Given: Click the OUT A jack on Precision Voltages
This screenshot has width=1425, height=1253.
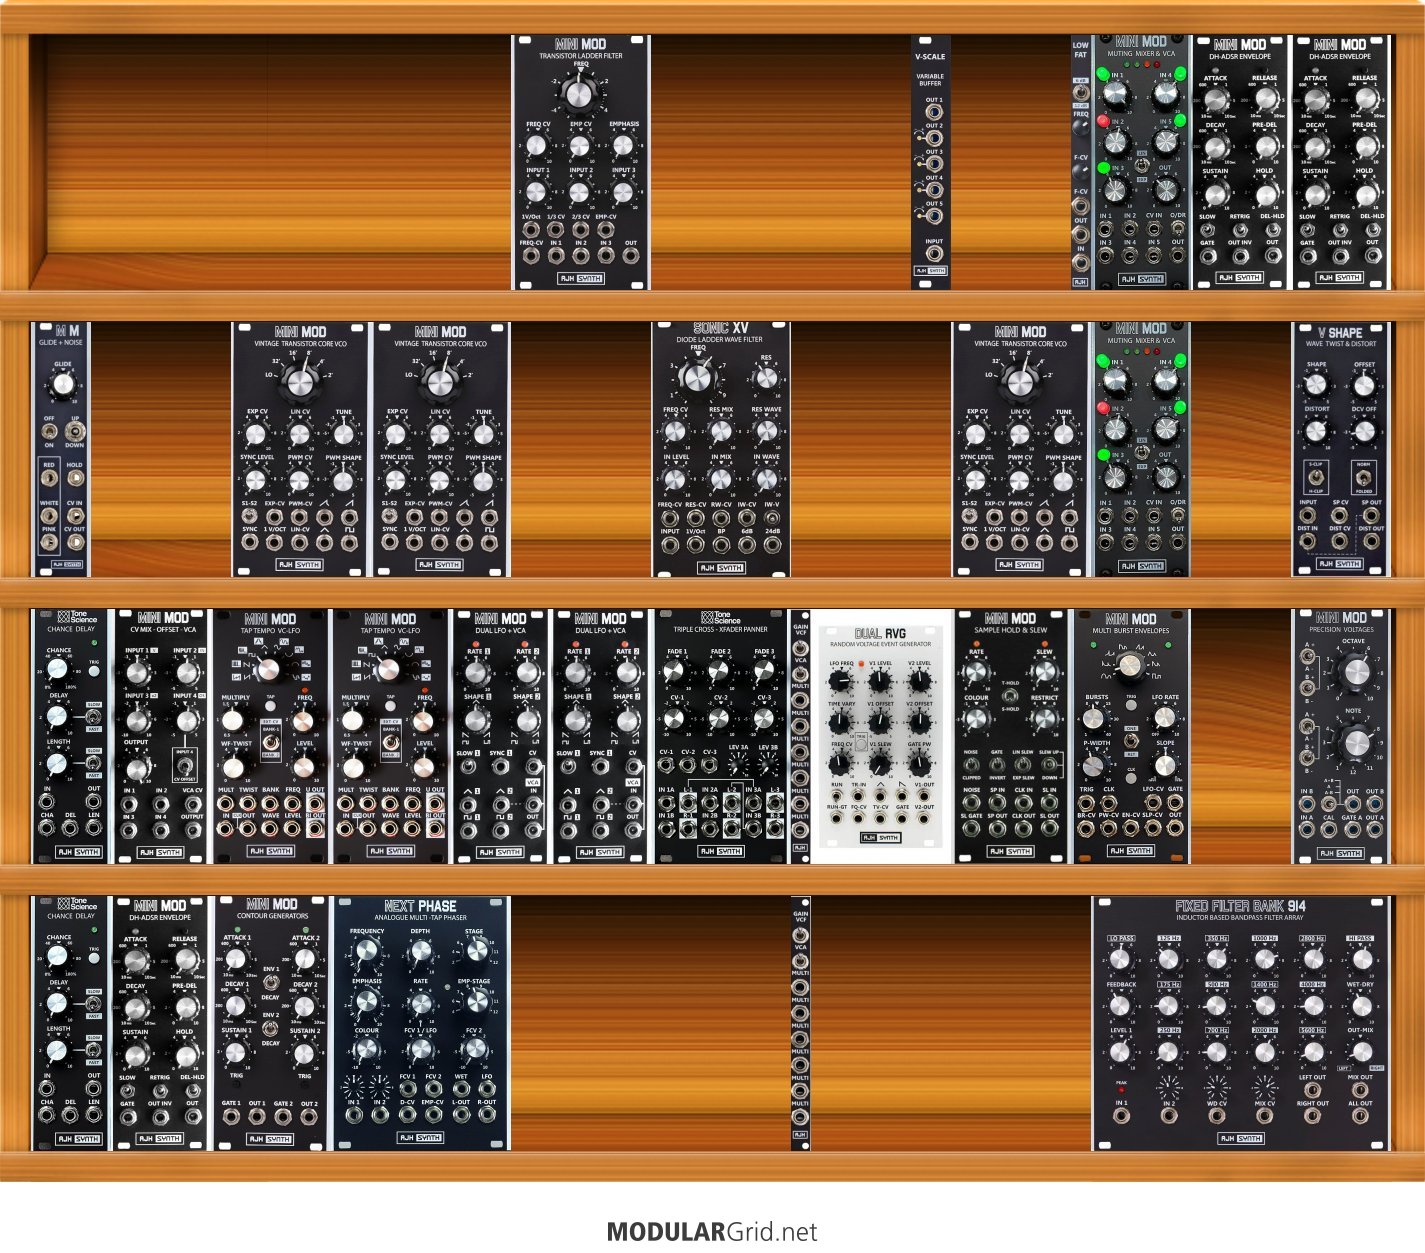Looking at the screenshot, I should [1373, 831].
